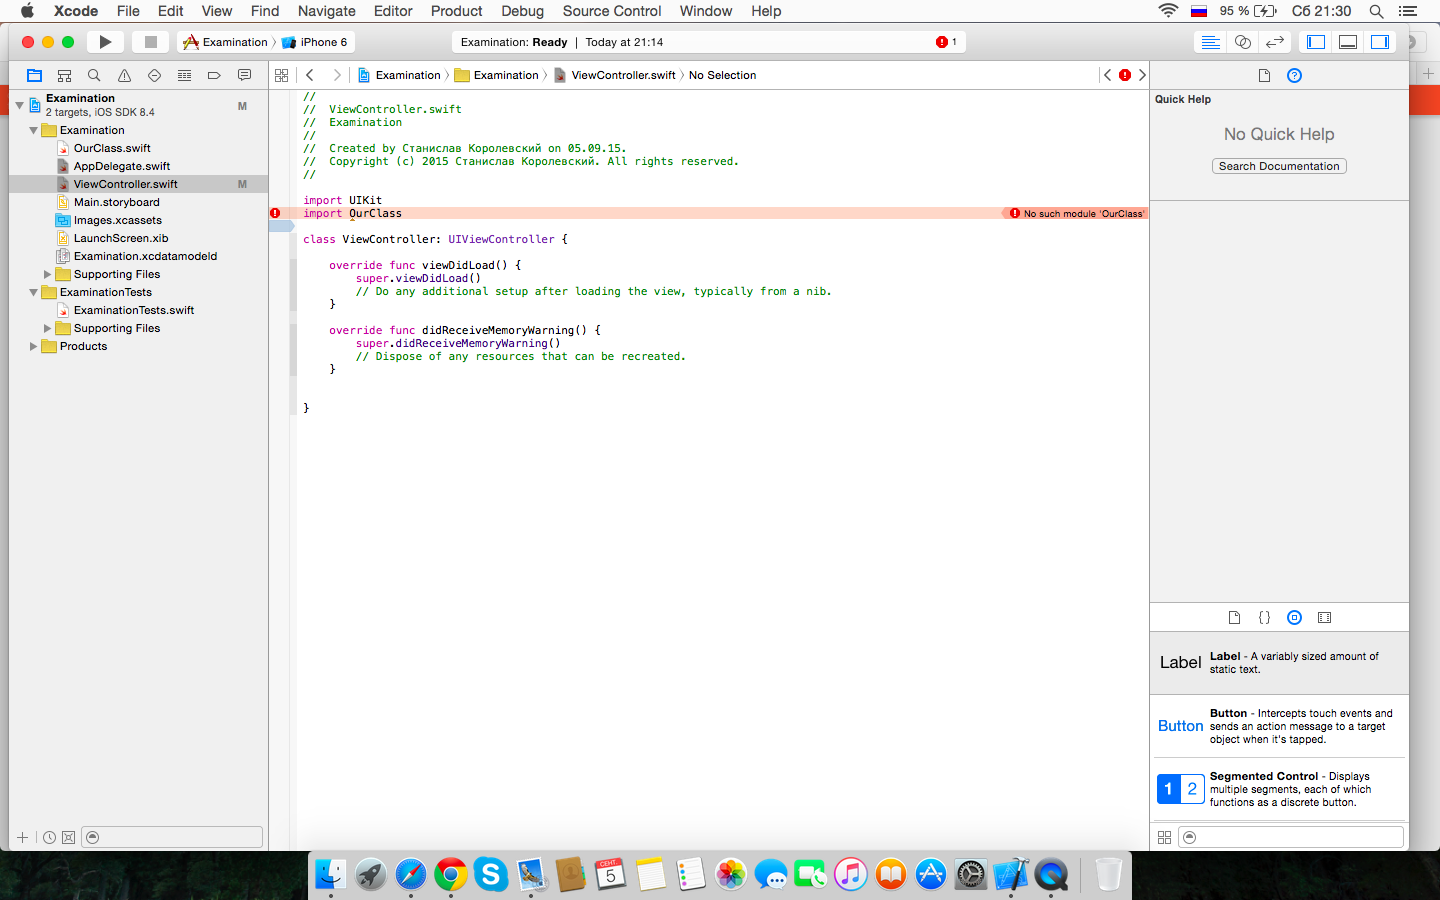The height and width of the screenshot is (900, 1440).
Task: Show related items grid in jump bar
Action: [281, 75]
